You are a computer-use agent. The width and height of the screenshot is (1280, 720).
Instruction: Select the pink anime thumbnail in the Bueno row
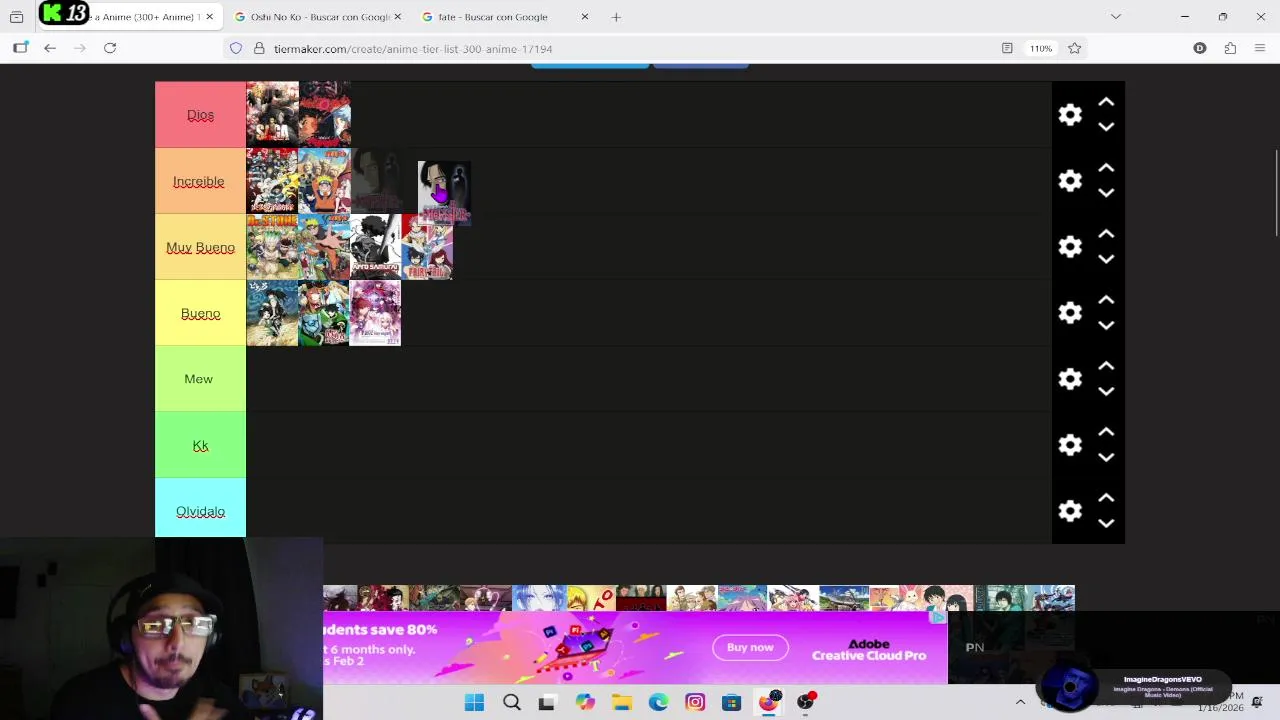coord(376,313)
